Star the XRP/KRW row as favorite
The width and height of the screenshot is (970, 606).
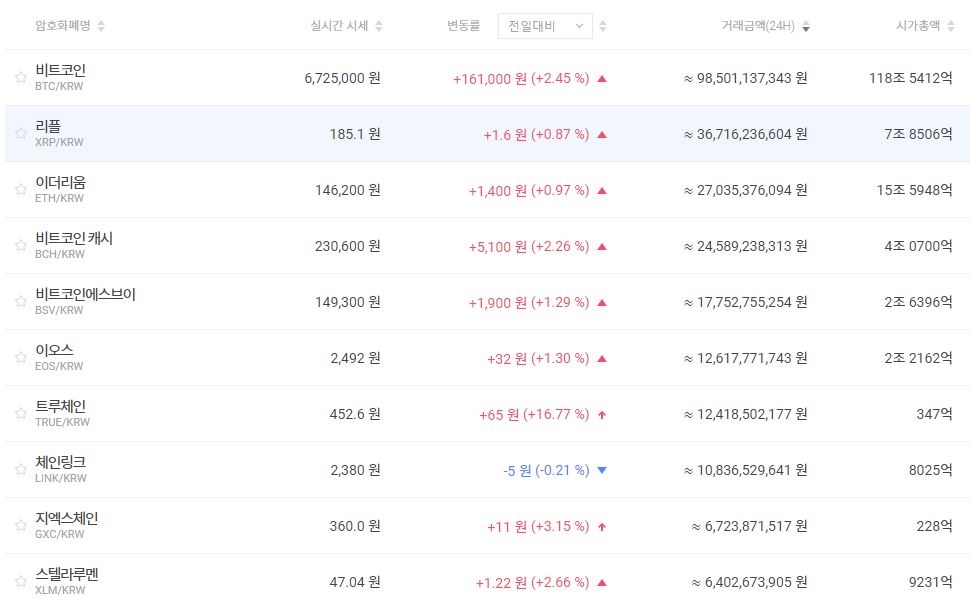(x=20, y=133)
